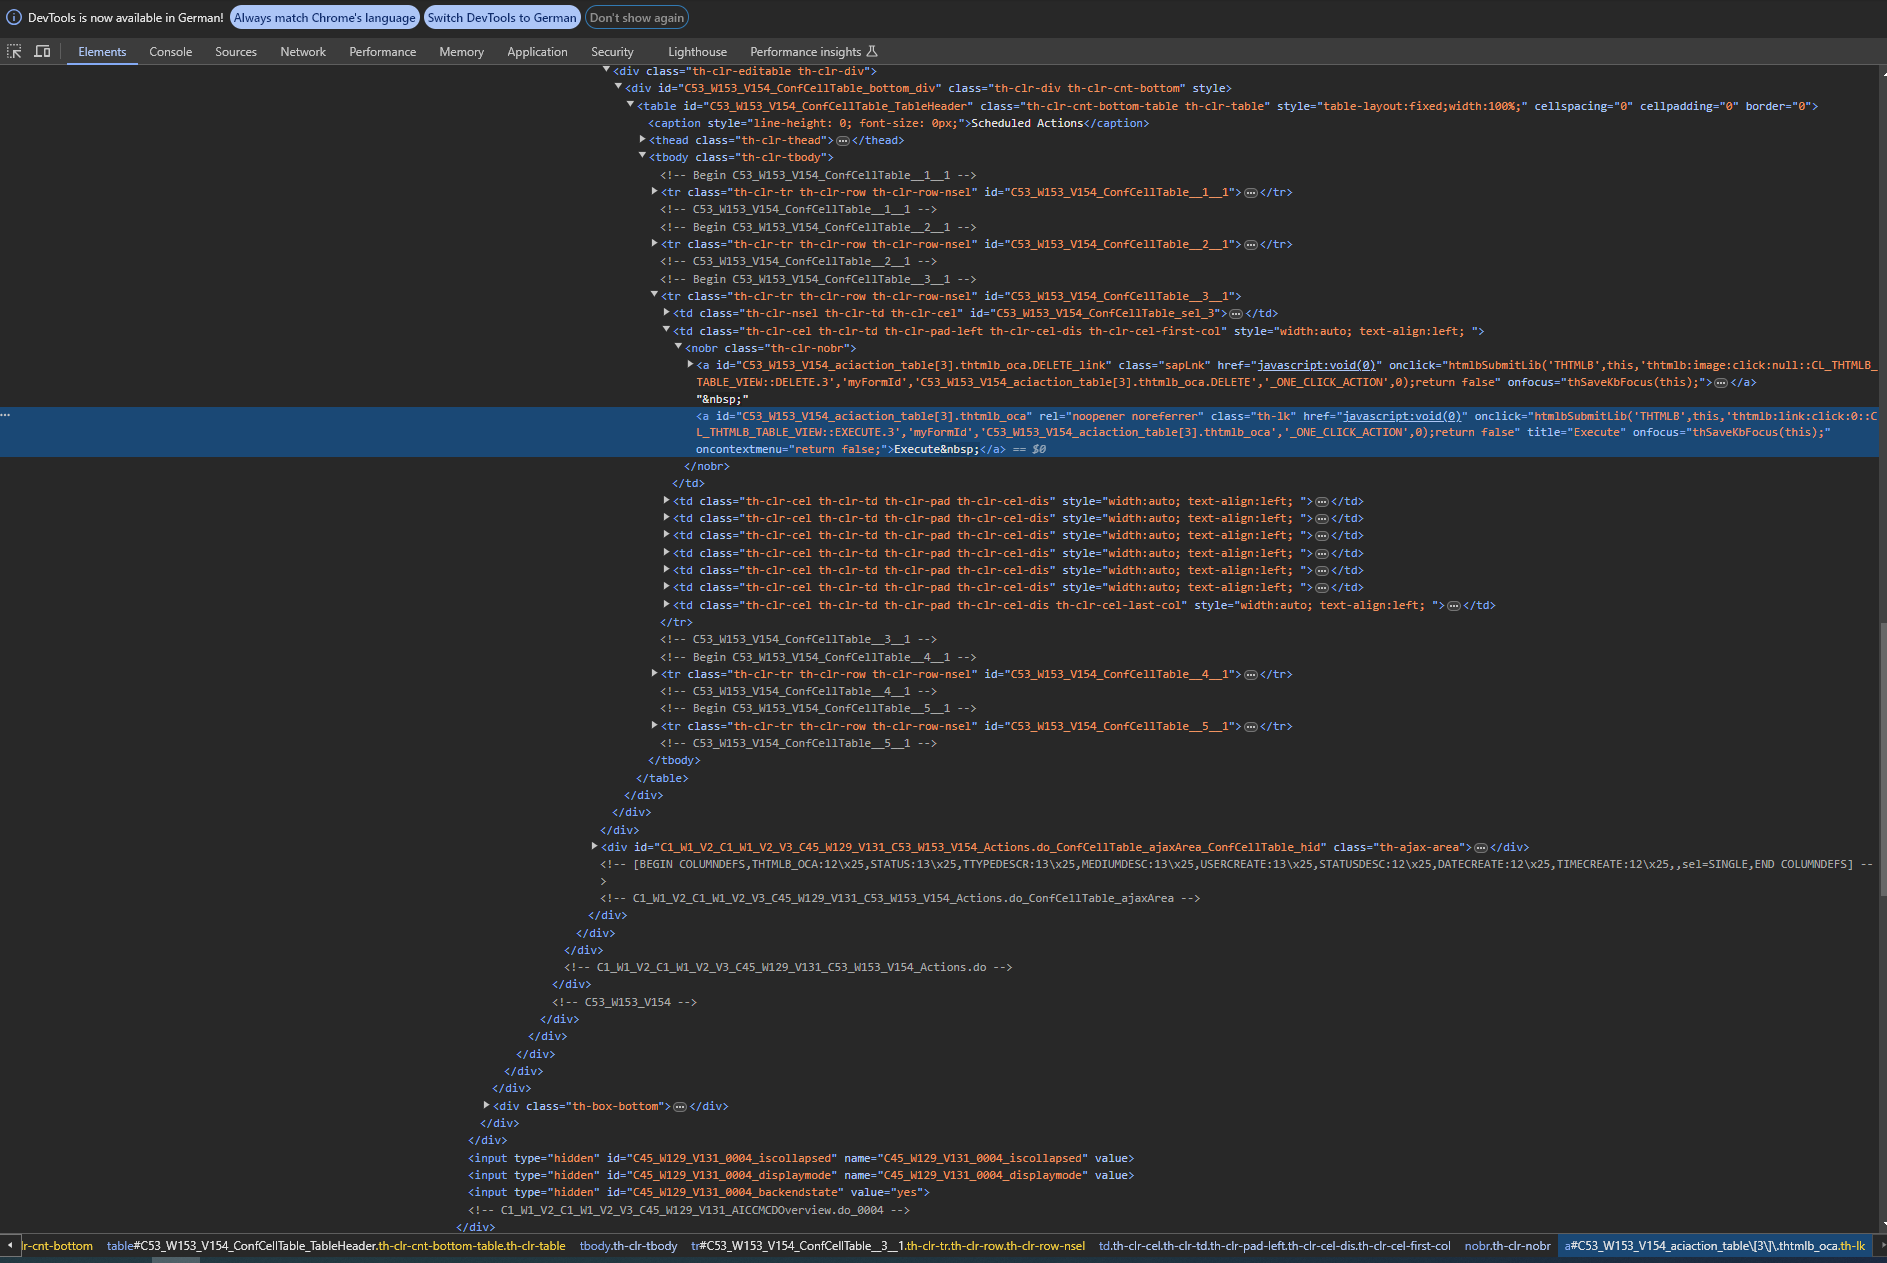This screenshot has width=1887, height=1263.
Task: Toggle the device toolbar icon
Action: [42, 51]
